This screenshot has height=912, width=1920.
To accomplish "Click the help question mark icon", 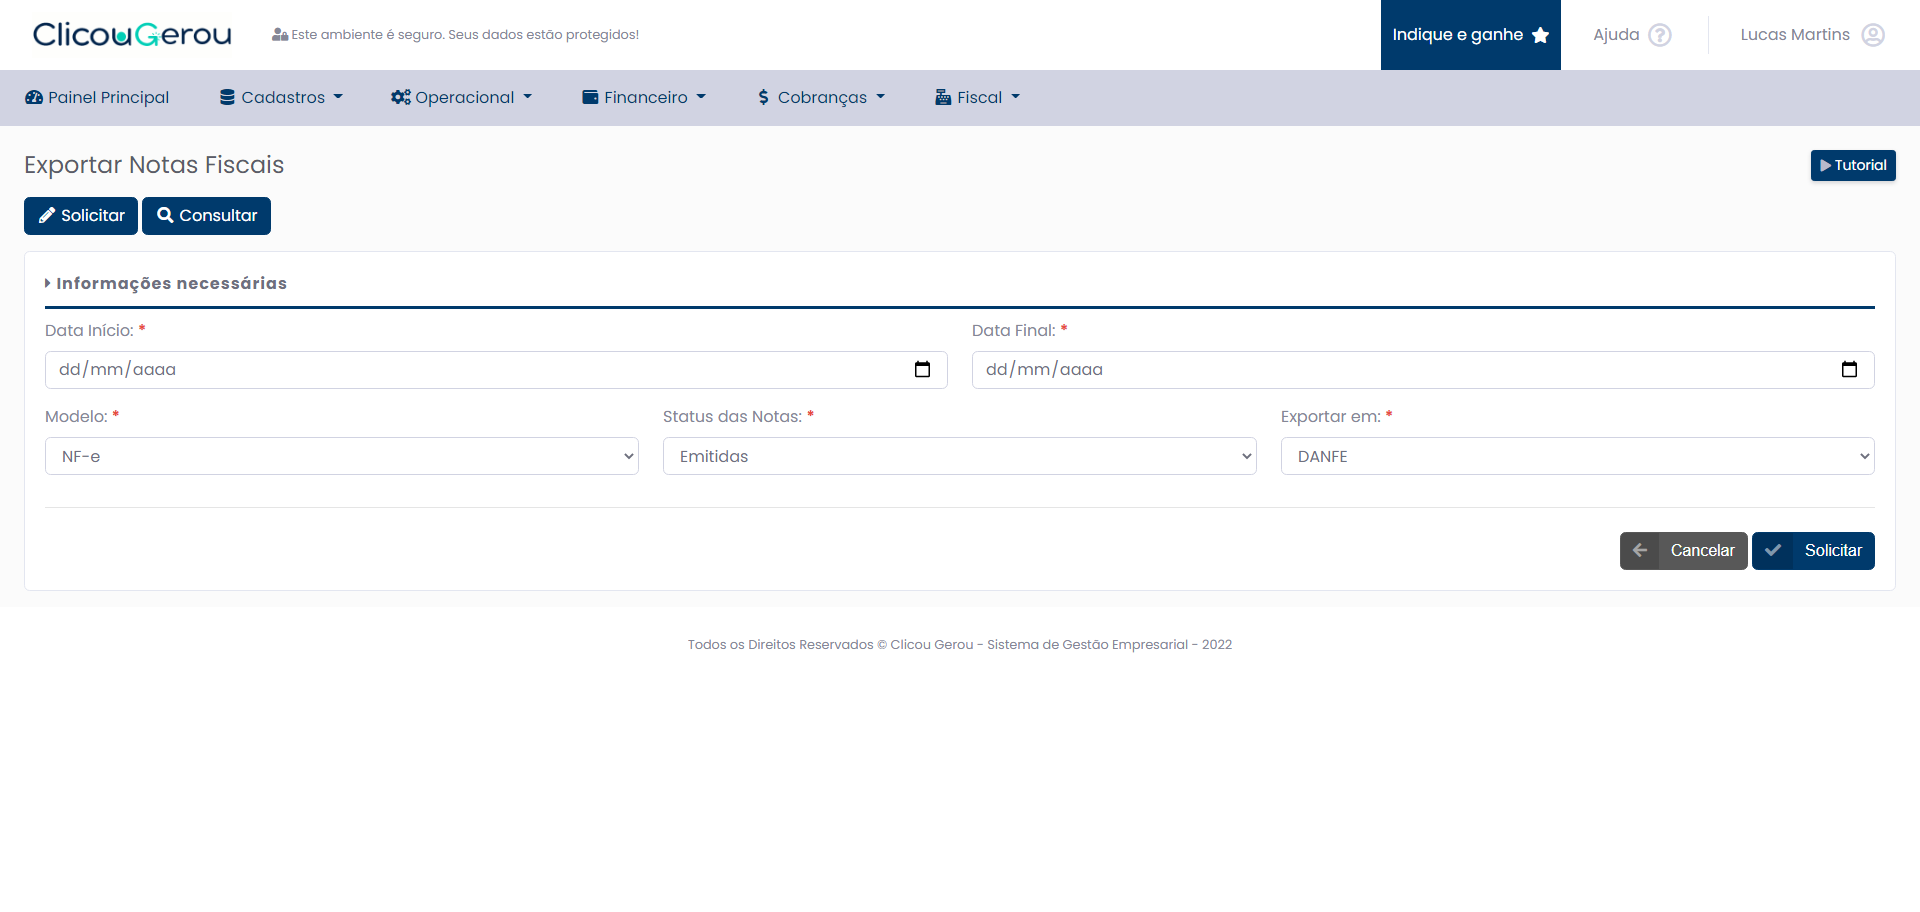I will coord(1660,35).
